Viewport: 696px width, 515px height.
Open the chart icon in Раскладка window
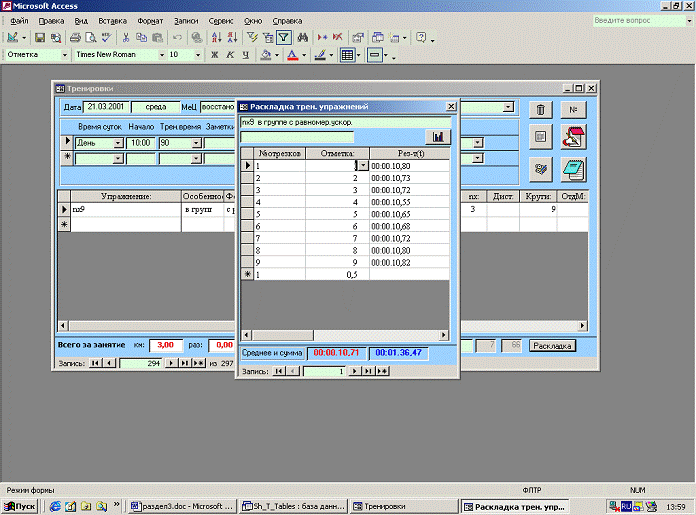coord(438,137)
